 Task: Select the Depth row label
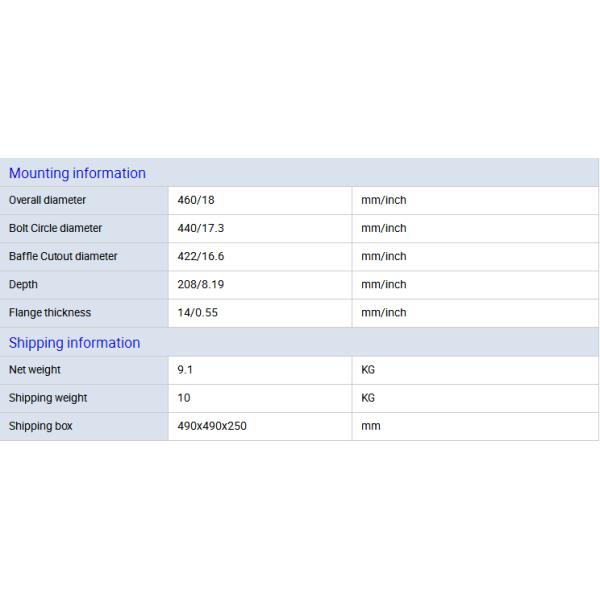(x=23, y=284)
